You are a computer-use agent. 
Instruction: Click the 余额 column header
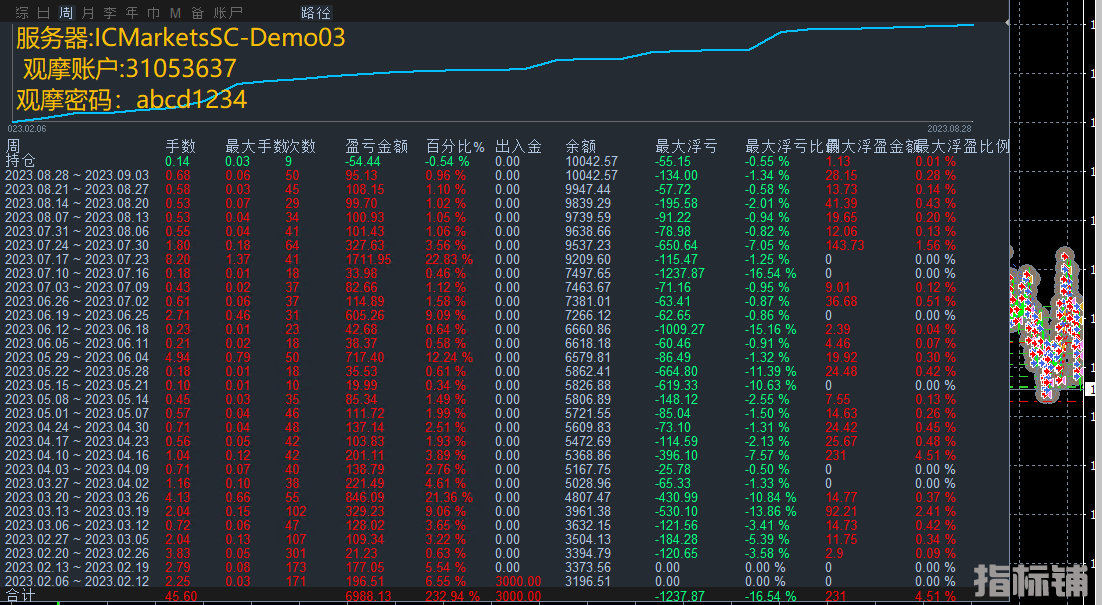581,146
